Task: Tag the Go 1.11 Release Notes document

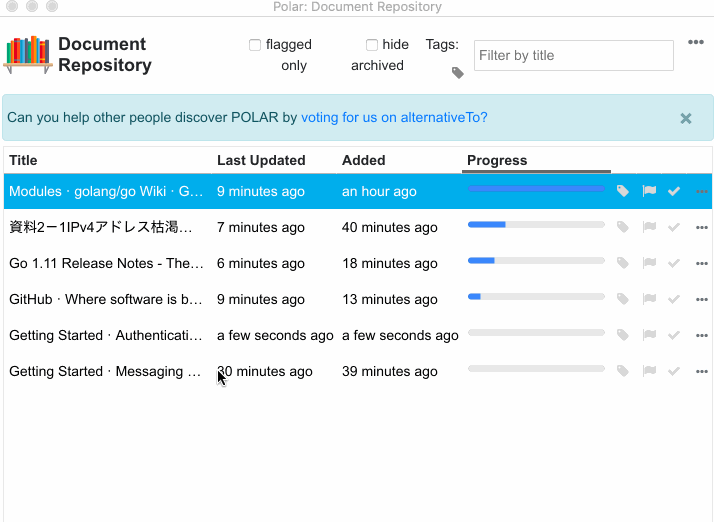Action: (622, 263)
